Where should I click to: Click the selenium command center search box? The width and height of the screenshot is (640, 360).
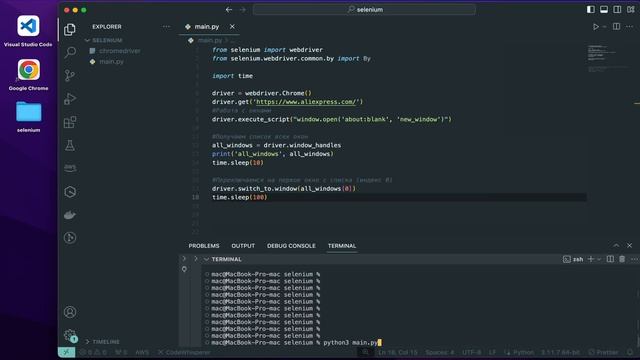[364, 9]
